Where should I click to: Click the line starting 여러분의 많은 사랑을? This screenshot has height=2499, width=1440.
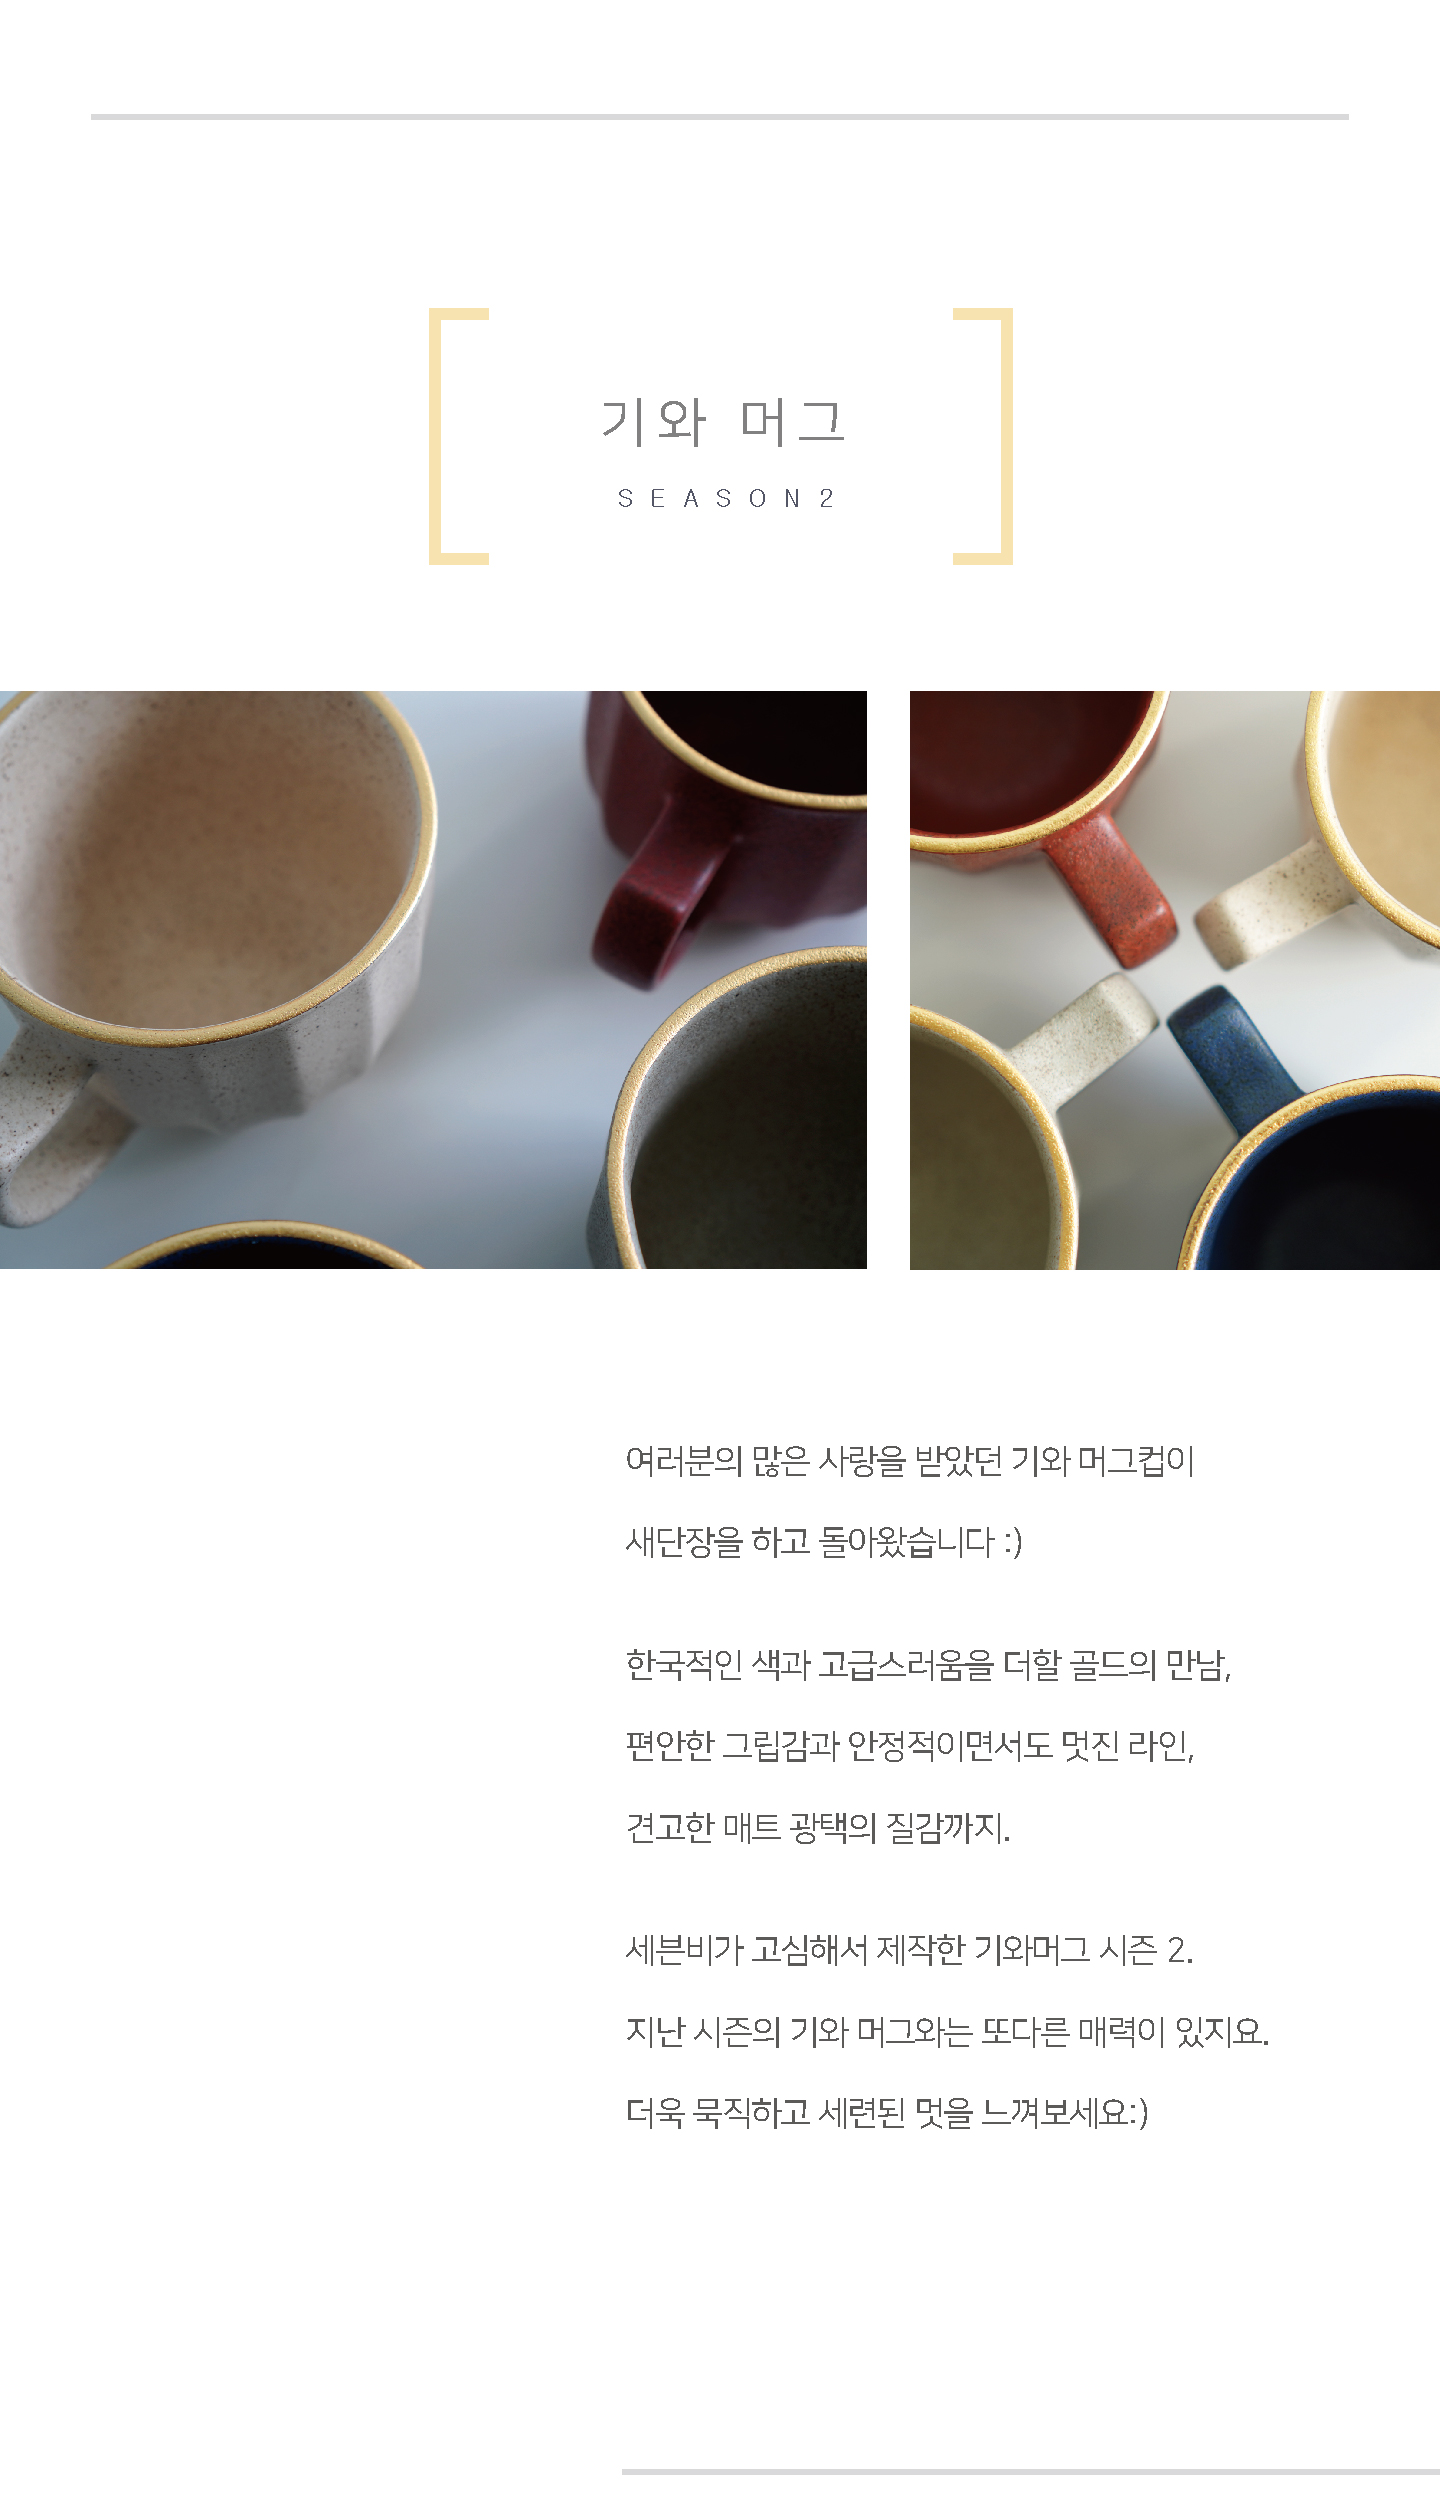pos(910,1461)
